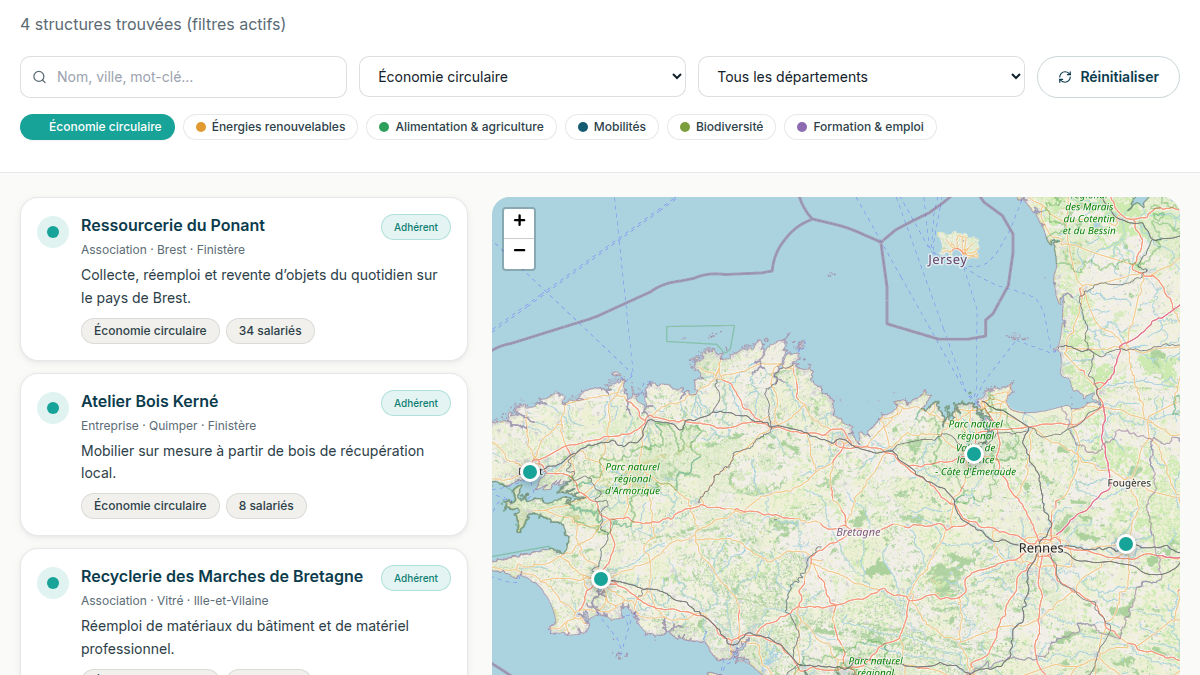
Task: Click the Bretagne label on the map
Action: [x=858, y=532]
